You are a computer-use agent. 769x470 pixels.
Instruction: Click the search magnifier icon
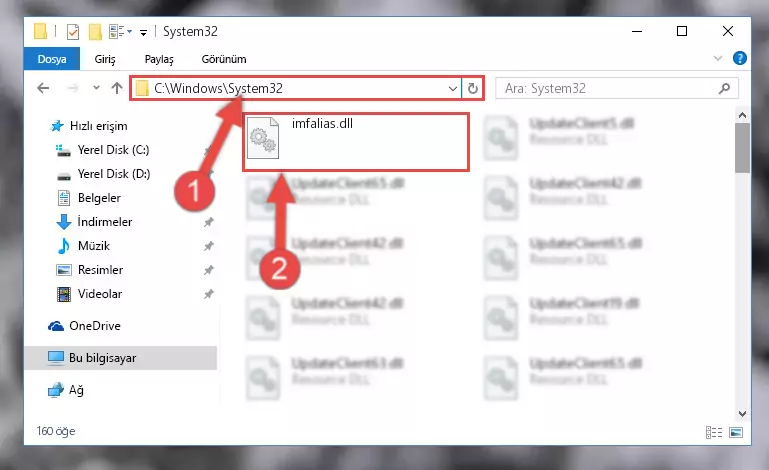click(724, 88)
